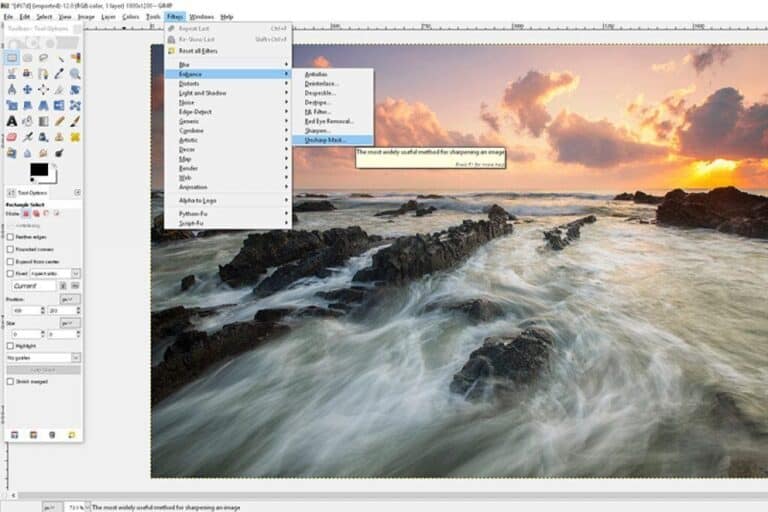Click the black foreground color swatch
Viewport: 768px width, 512px height.
[38, 170]
